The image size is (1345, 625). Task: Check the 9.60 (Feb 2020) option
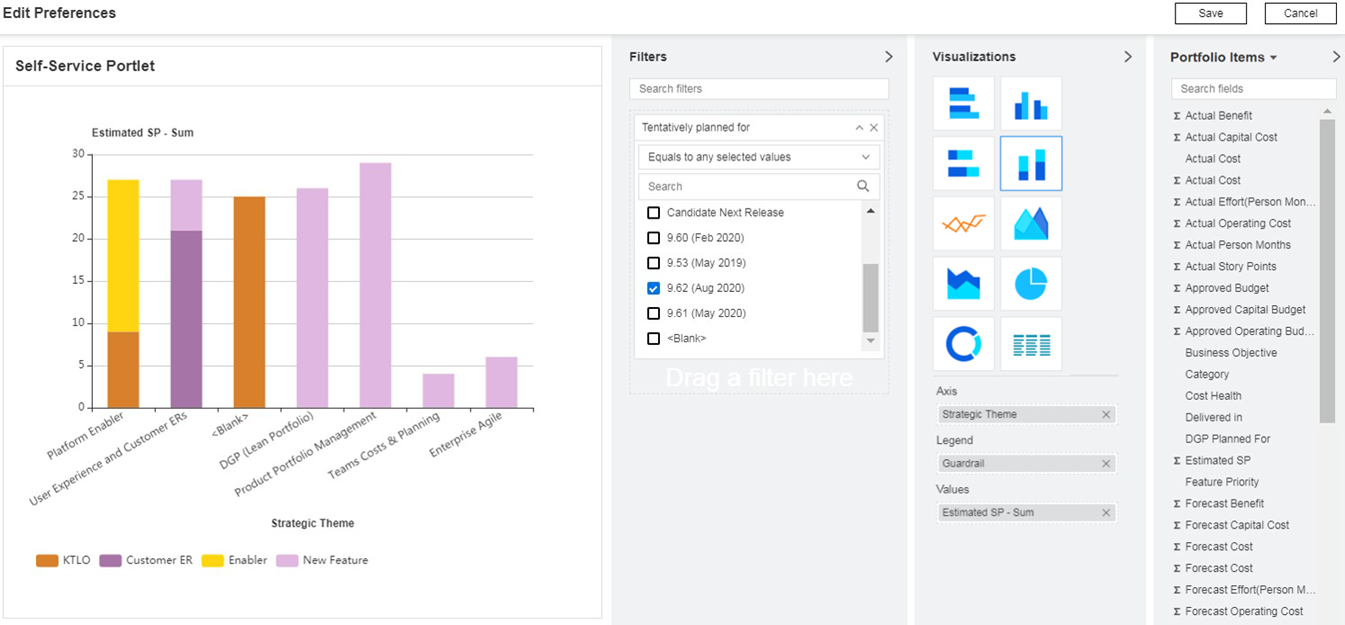(x=654, y=238)
